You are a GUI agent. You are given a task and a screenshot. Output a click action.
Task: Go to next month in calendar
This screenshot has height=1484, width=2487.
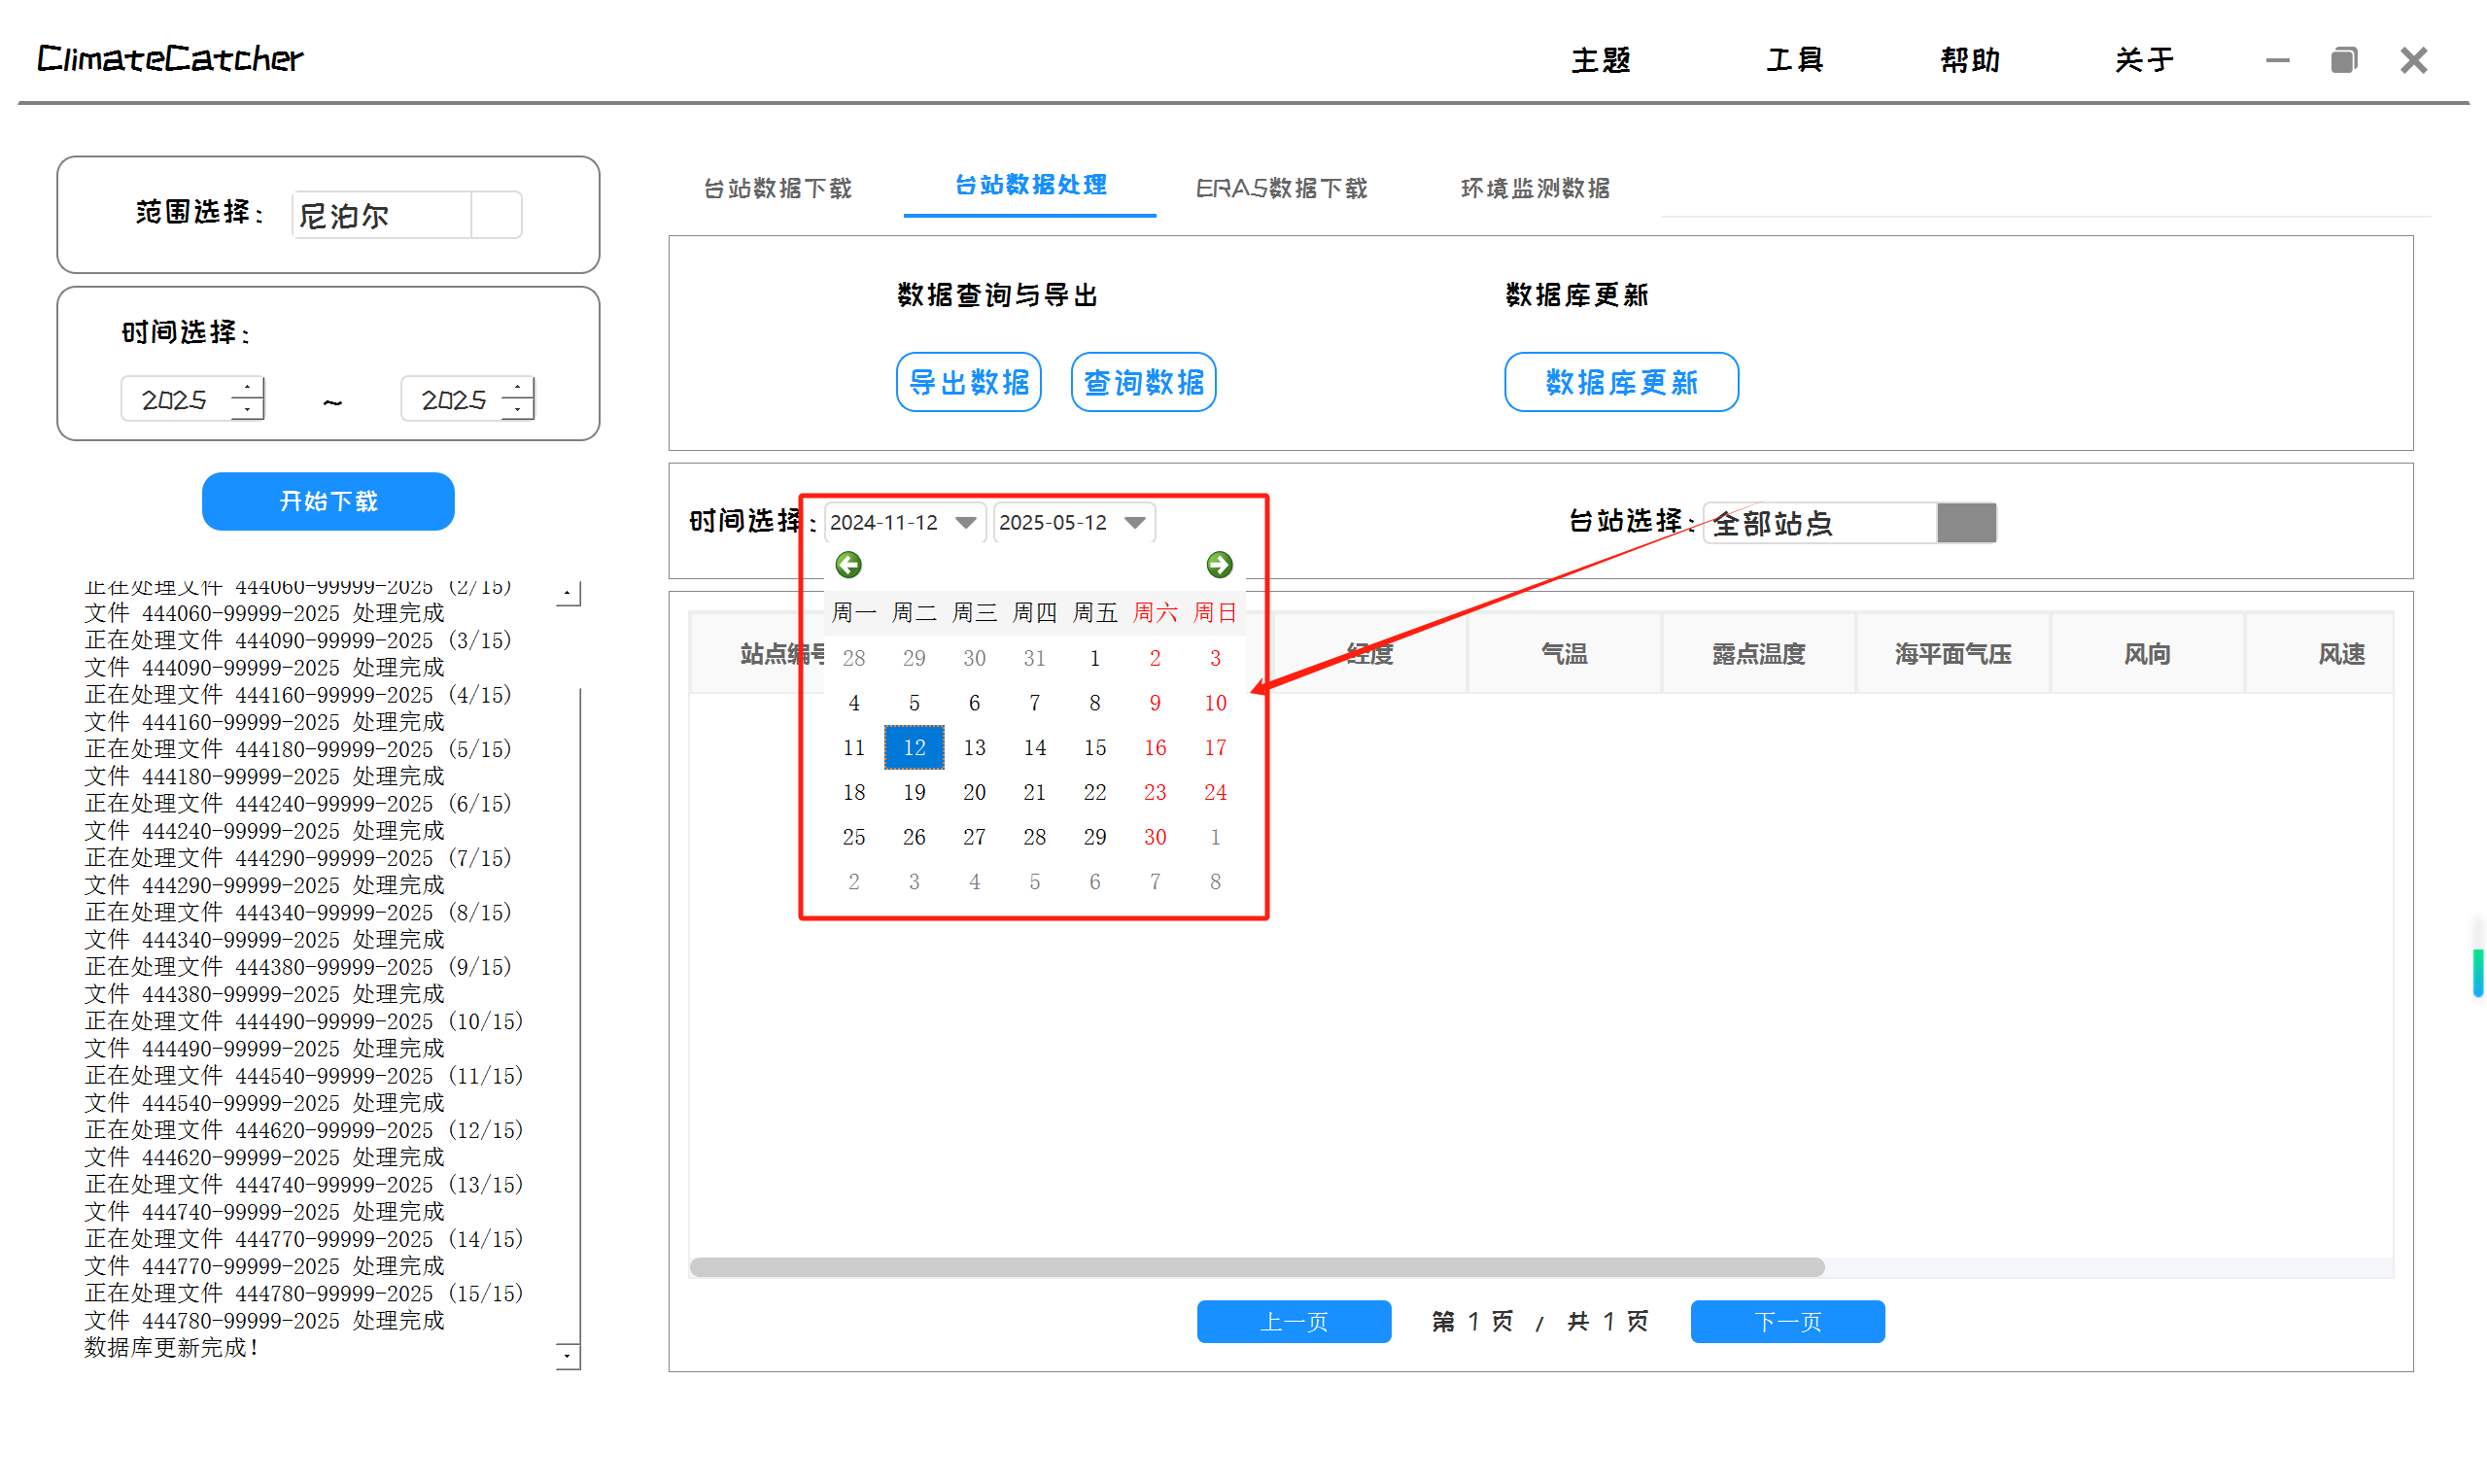1218,565
